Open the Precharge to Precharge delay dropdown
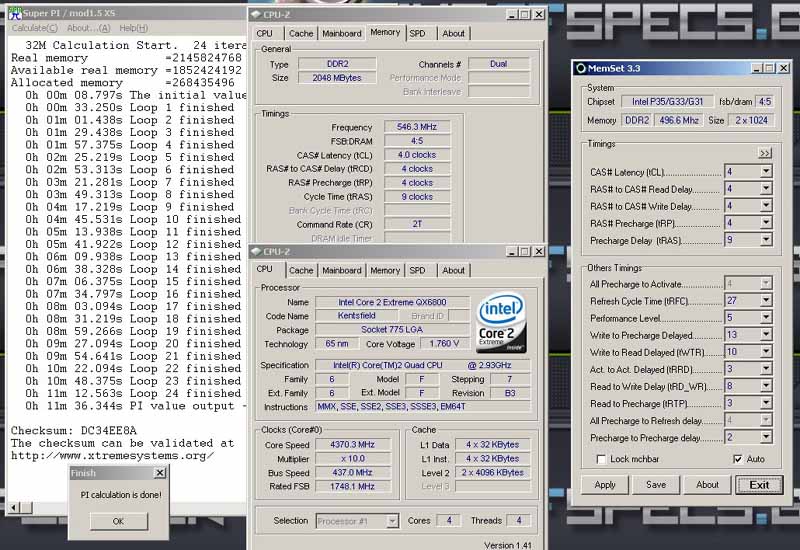This screenshot has height=550, width=800. (x=766, y=437)
